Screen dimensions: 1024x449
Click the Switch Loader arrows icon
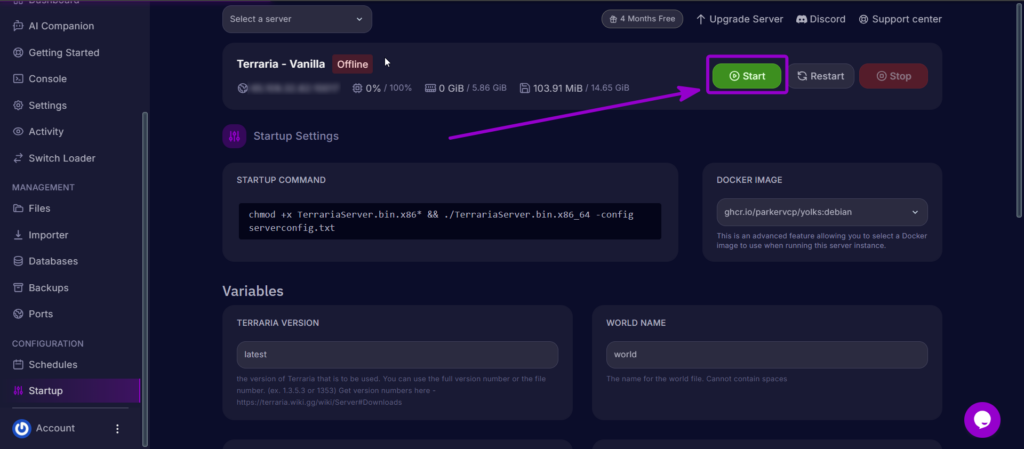[x=18, y=158]
